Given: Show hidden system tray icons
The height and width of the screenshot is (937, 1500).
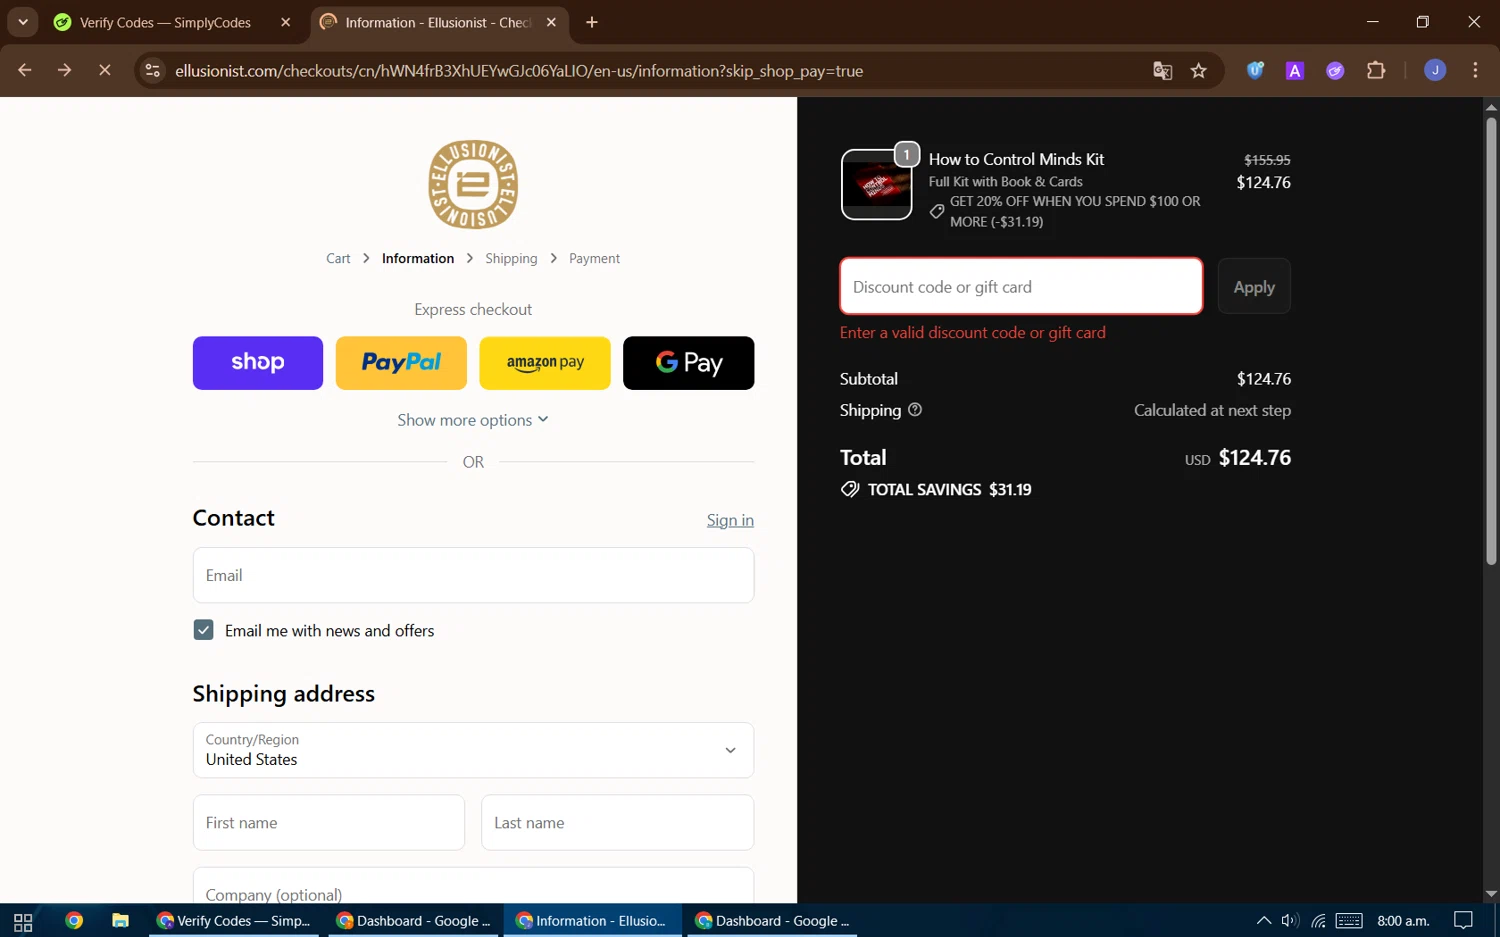Looking at the screenshot, I should click(x=1264, y=921).
